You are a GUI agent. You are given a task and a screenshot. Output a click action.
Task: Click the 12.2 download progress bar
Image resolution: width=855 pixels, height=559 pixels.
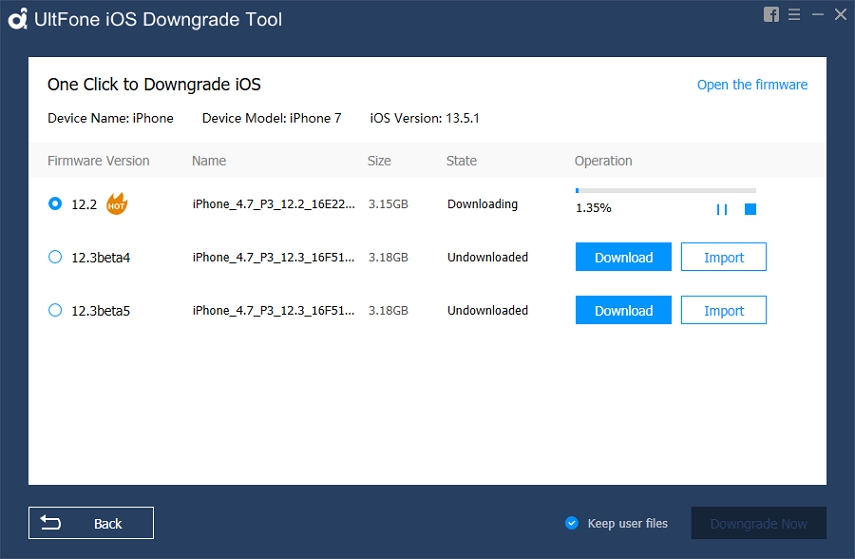coord(665,190)
